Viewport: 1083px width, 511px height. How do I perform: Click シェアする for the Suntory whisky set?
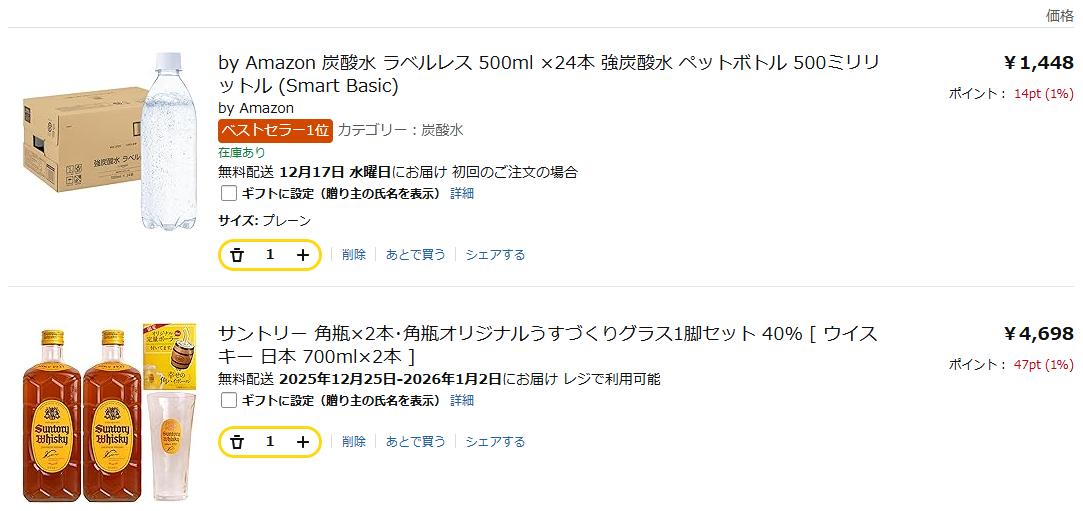[495, 442]
